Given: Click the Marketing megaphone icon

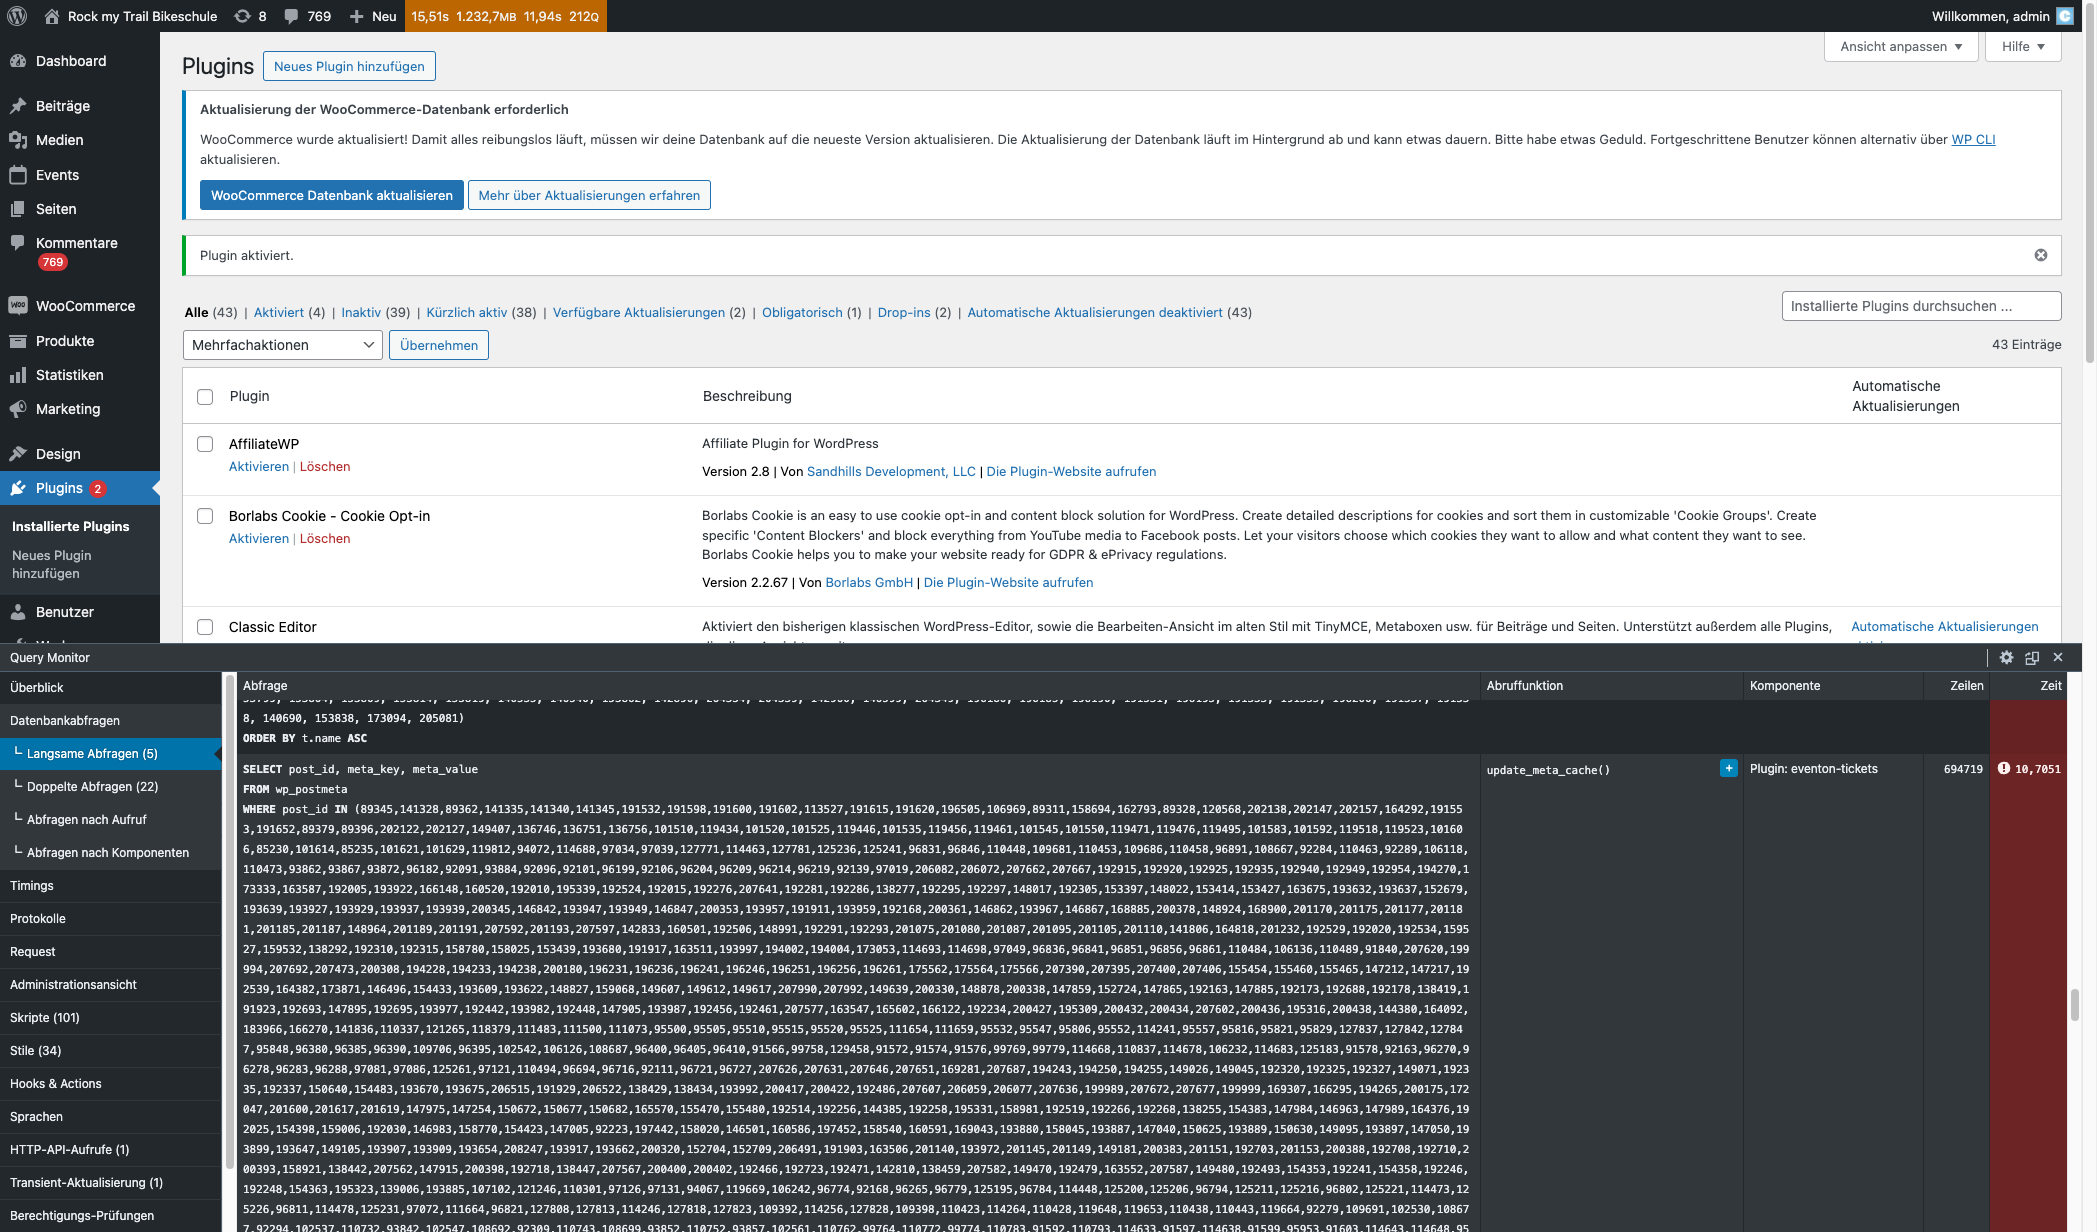Looking at the screenshot, I should tap(18, 409).
